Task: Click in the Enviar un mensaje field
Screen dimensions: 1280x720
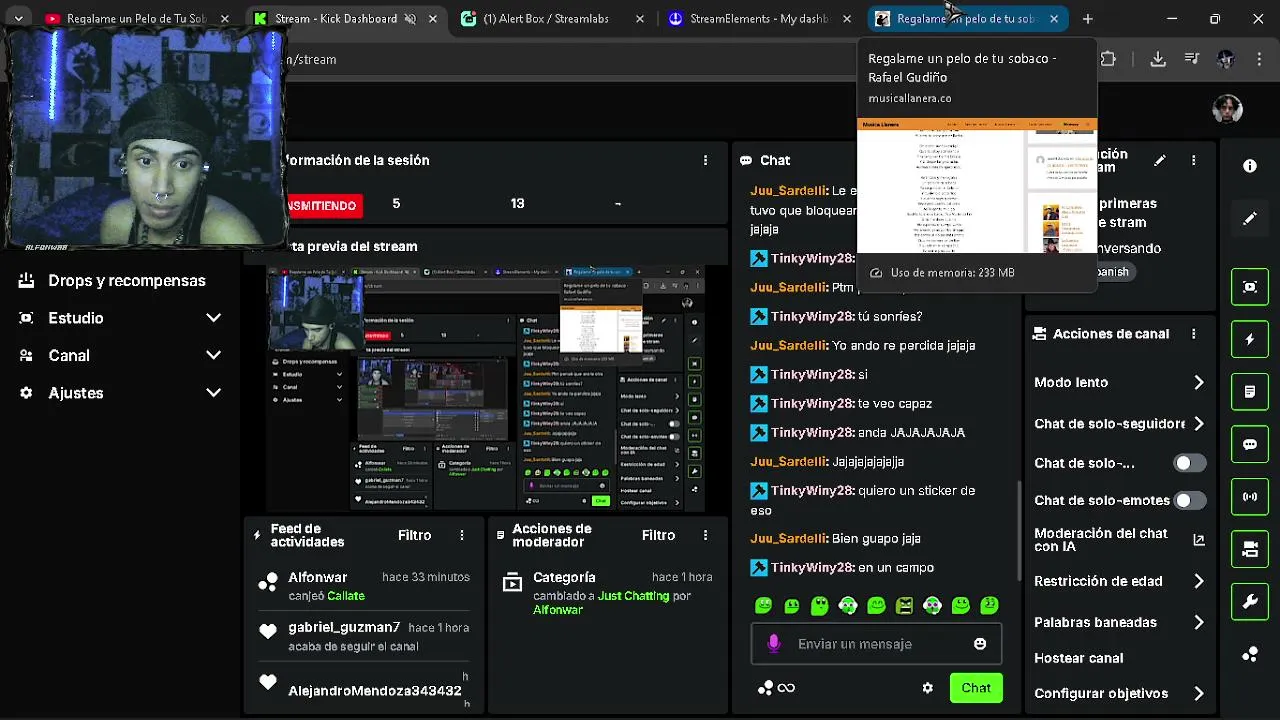Action: (875, 644)
